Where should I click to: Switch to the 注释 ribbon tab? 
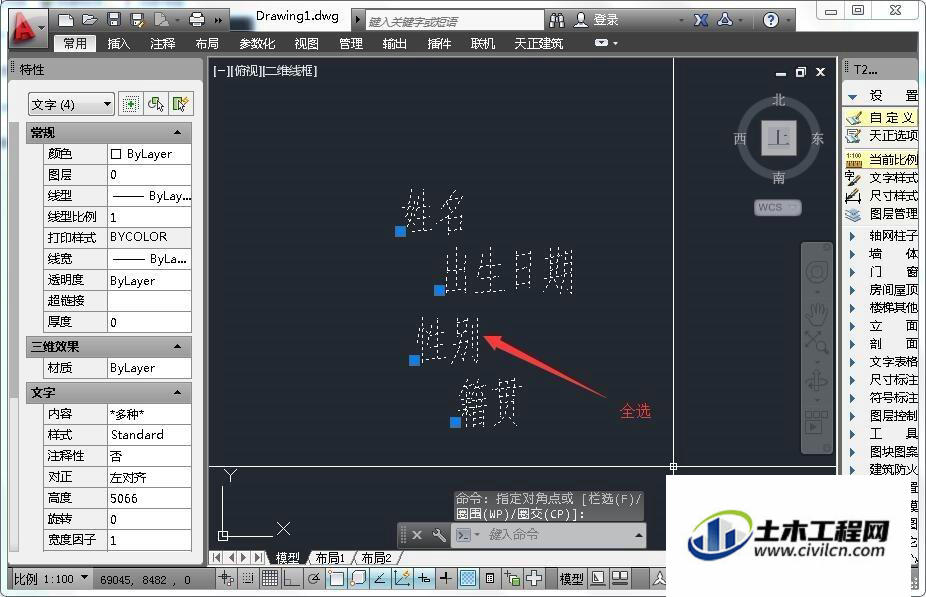click(162, 44)
